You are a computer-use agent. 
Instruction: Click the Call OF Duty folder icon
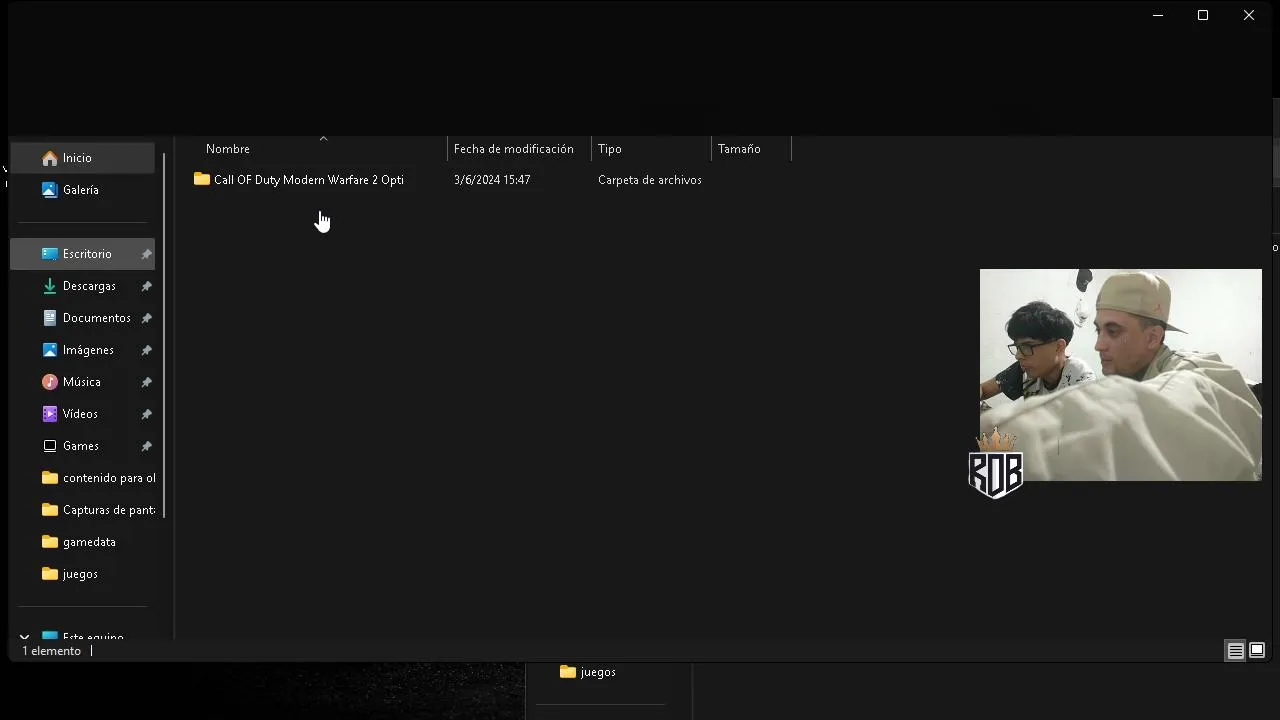(202, 179)
